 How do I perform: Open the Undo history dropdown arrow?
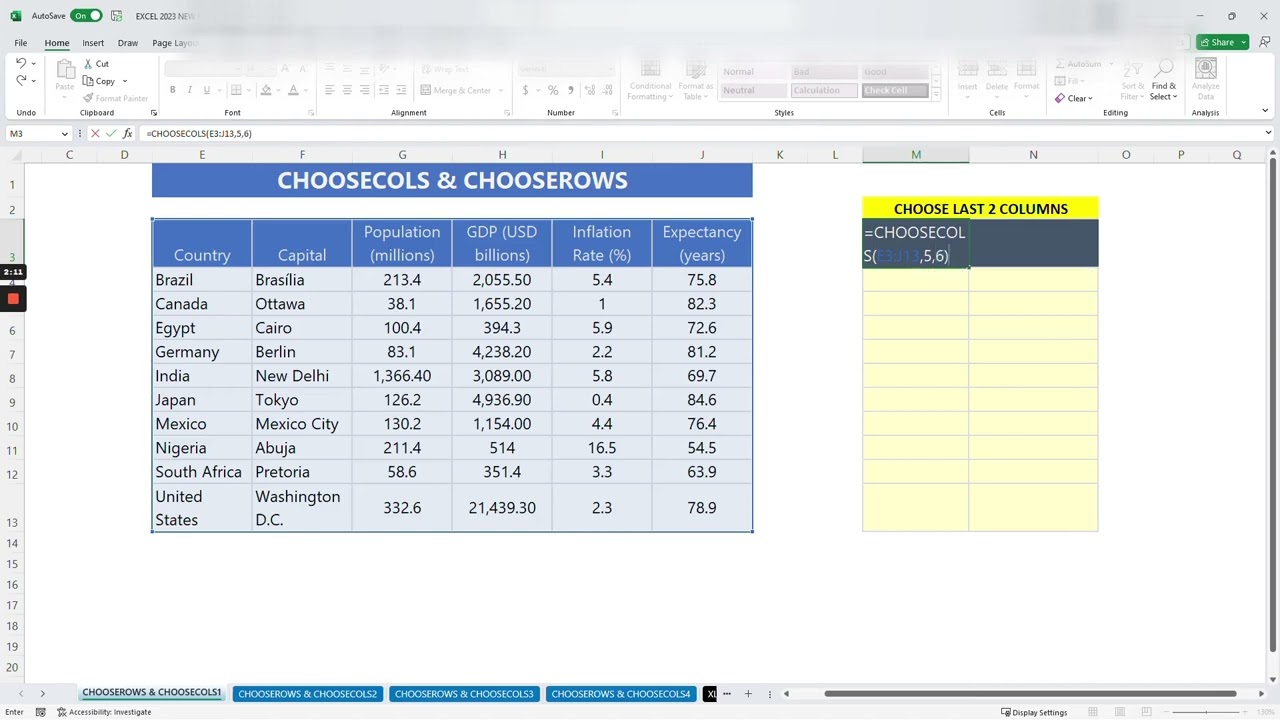pyautogui.click(x=34, y=63)
